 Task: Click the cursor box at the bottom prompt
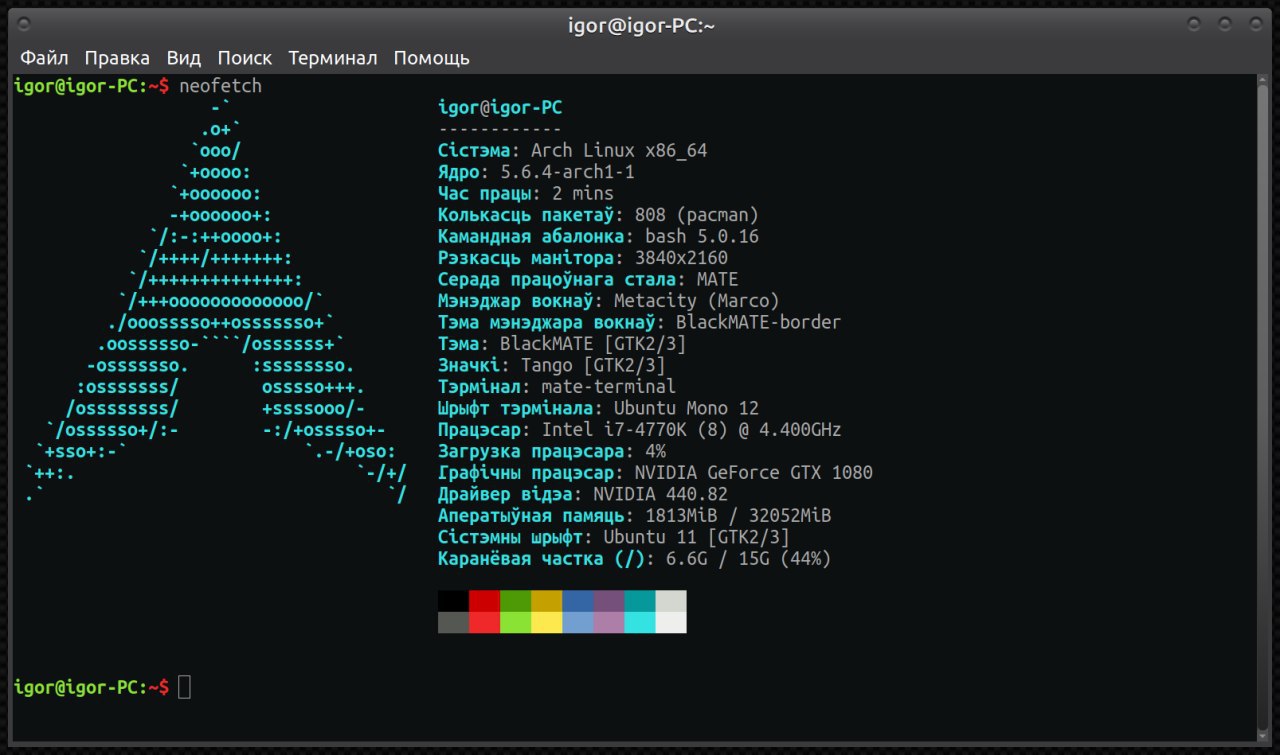pos(184,687)
